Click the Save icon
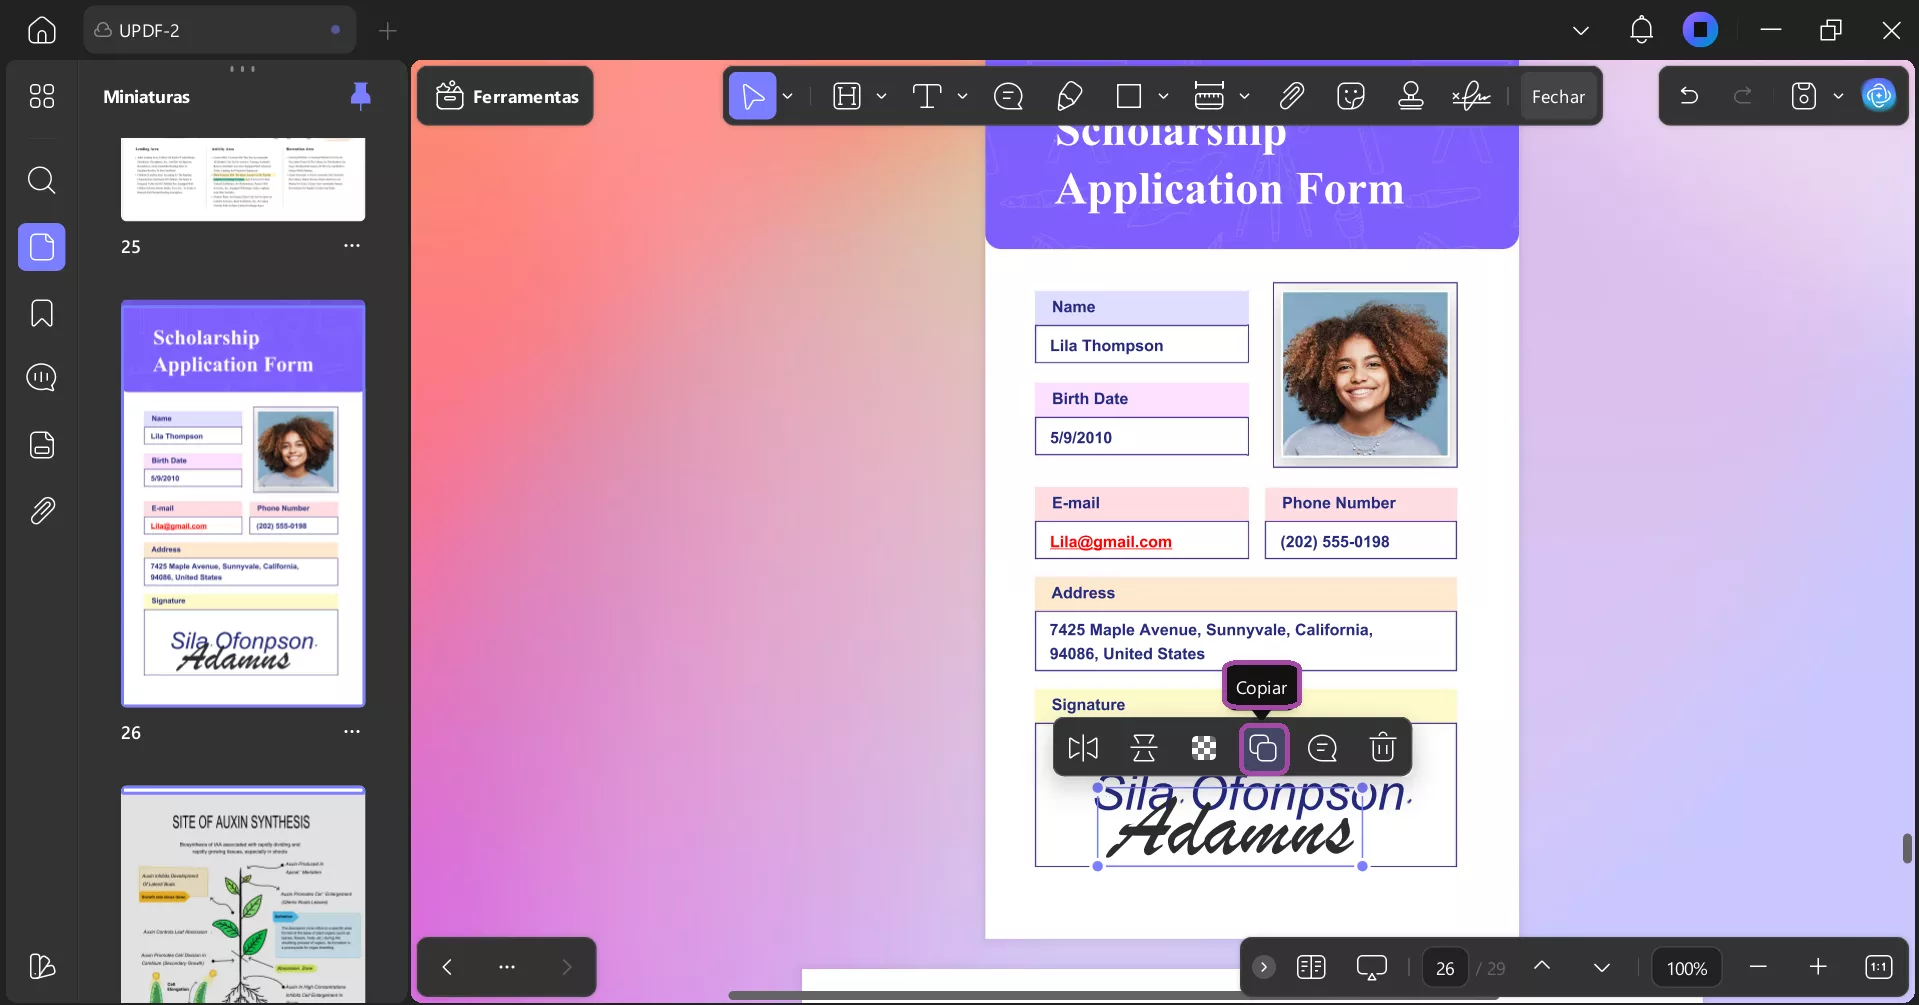This screenshot has height=1005, width=1919. 1804,96
